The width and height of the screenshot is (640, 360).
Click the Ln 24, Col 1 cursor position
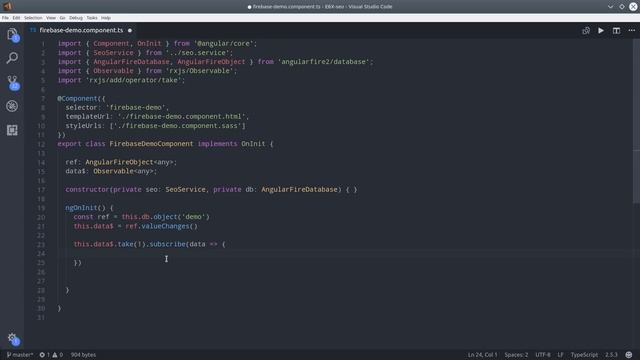(x=482, y=355)
